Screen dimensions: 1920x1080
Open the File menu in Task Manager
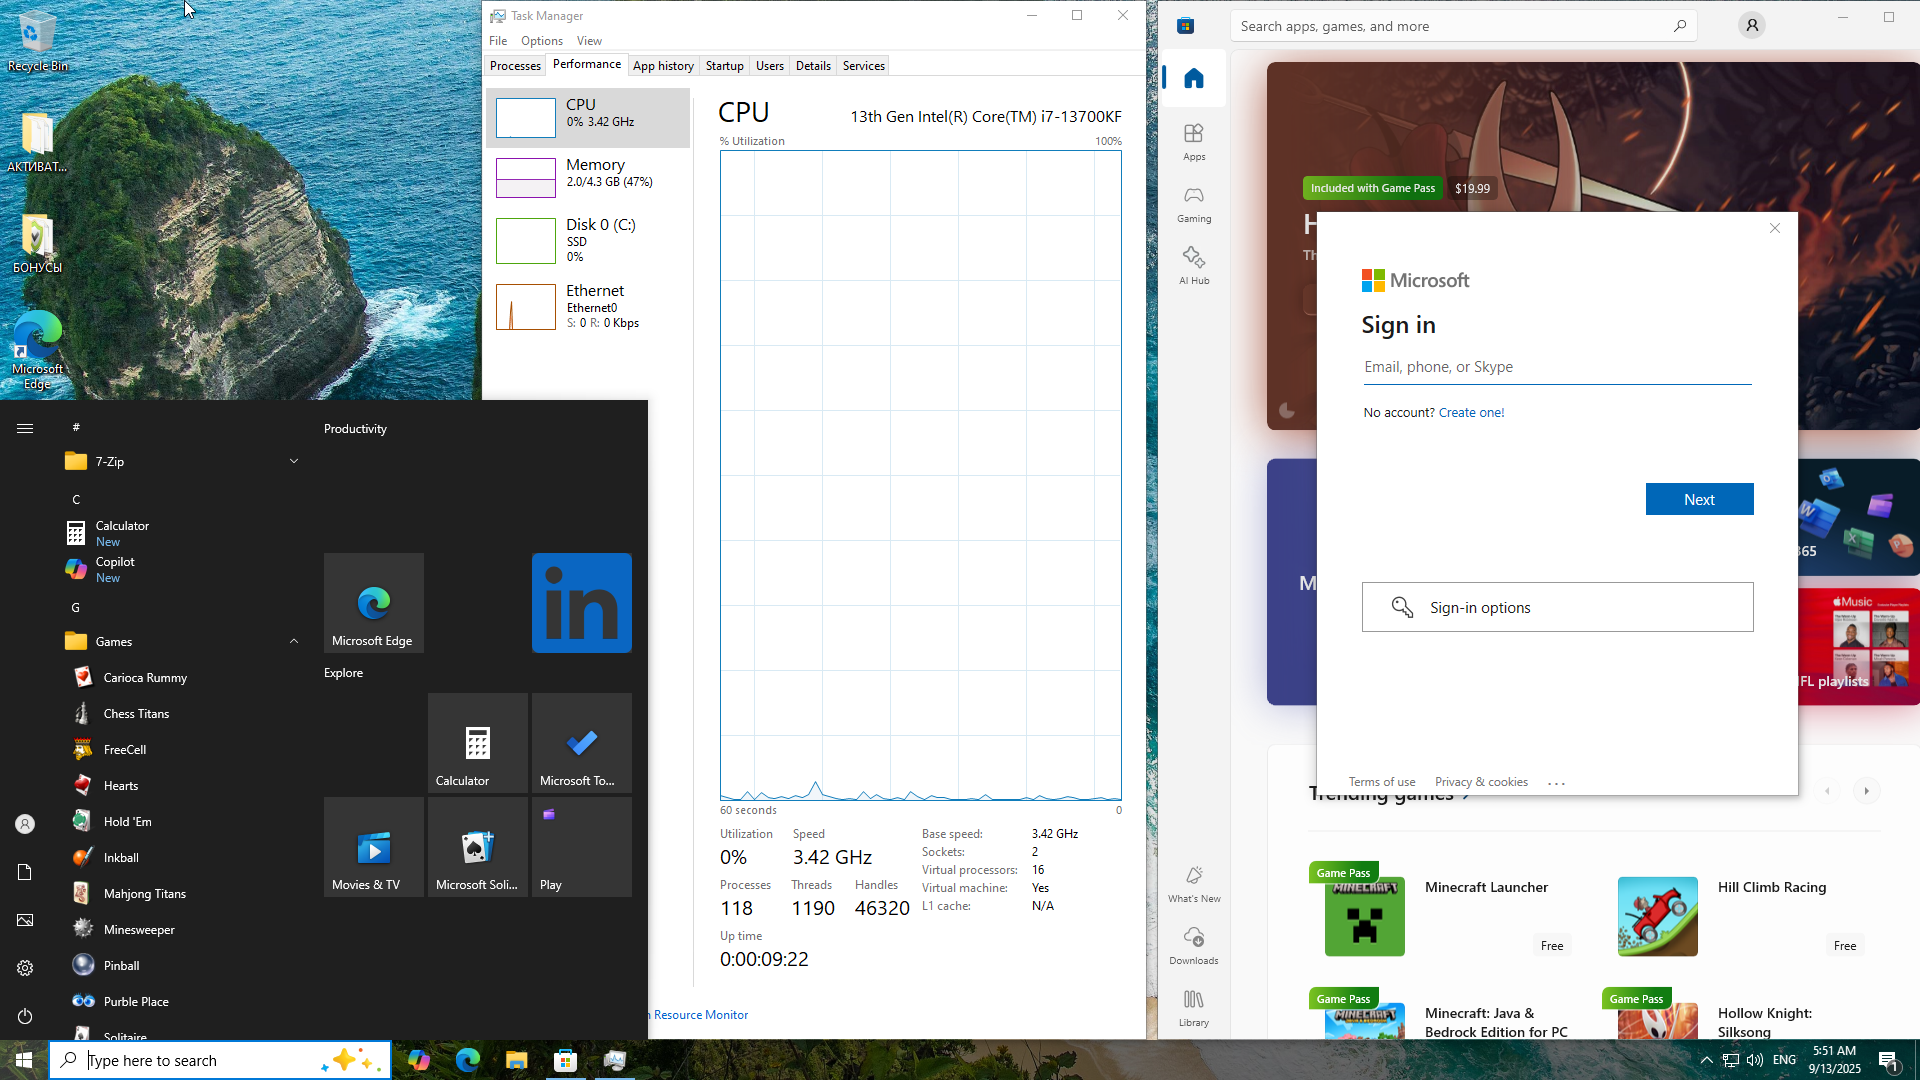coord(498,41)
